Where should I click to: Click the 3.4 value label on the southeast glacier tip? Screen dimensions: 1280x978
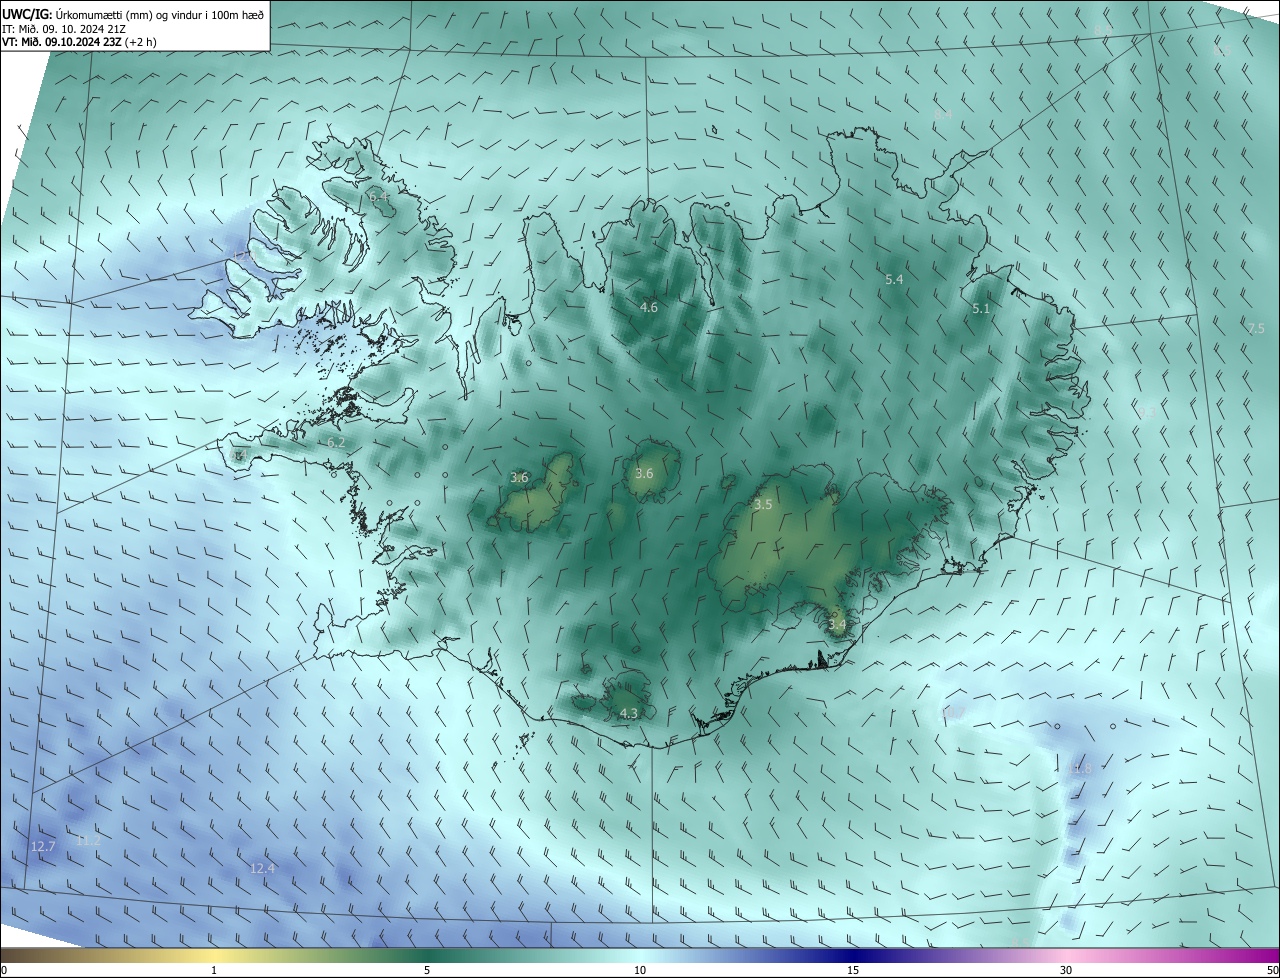[837, 625]
